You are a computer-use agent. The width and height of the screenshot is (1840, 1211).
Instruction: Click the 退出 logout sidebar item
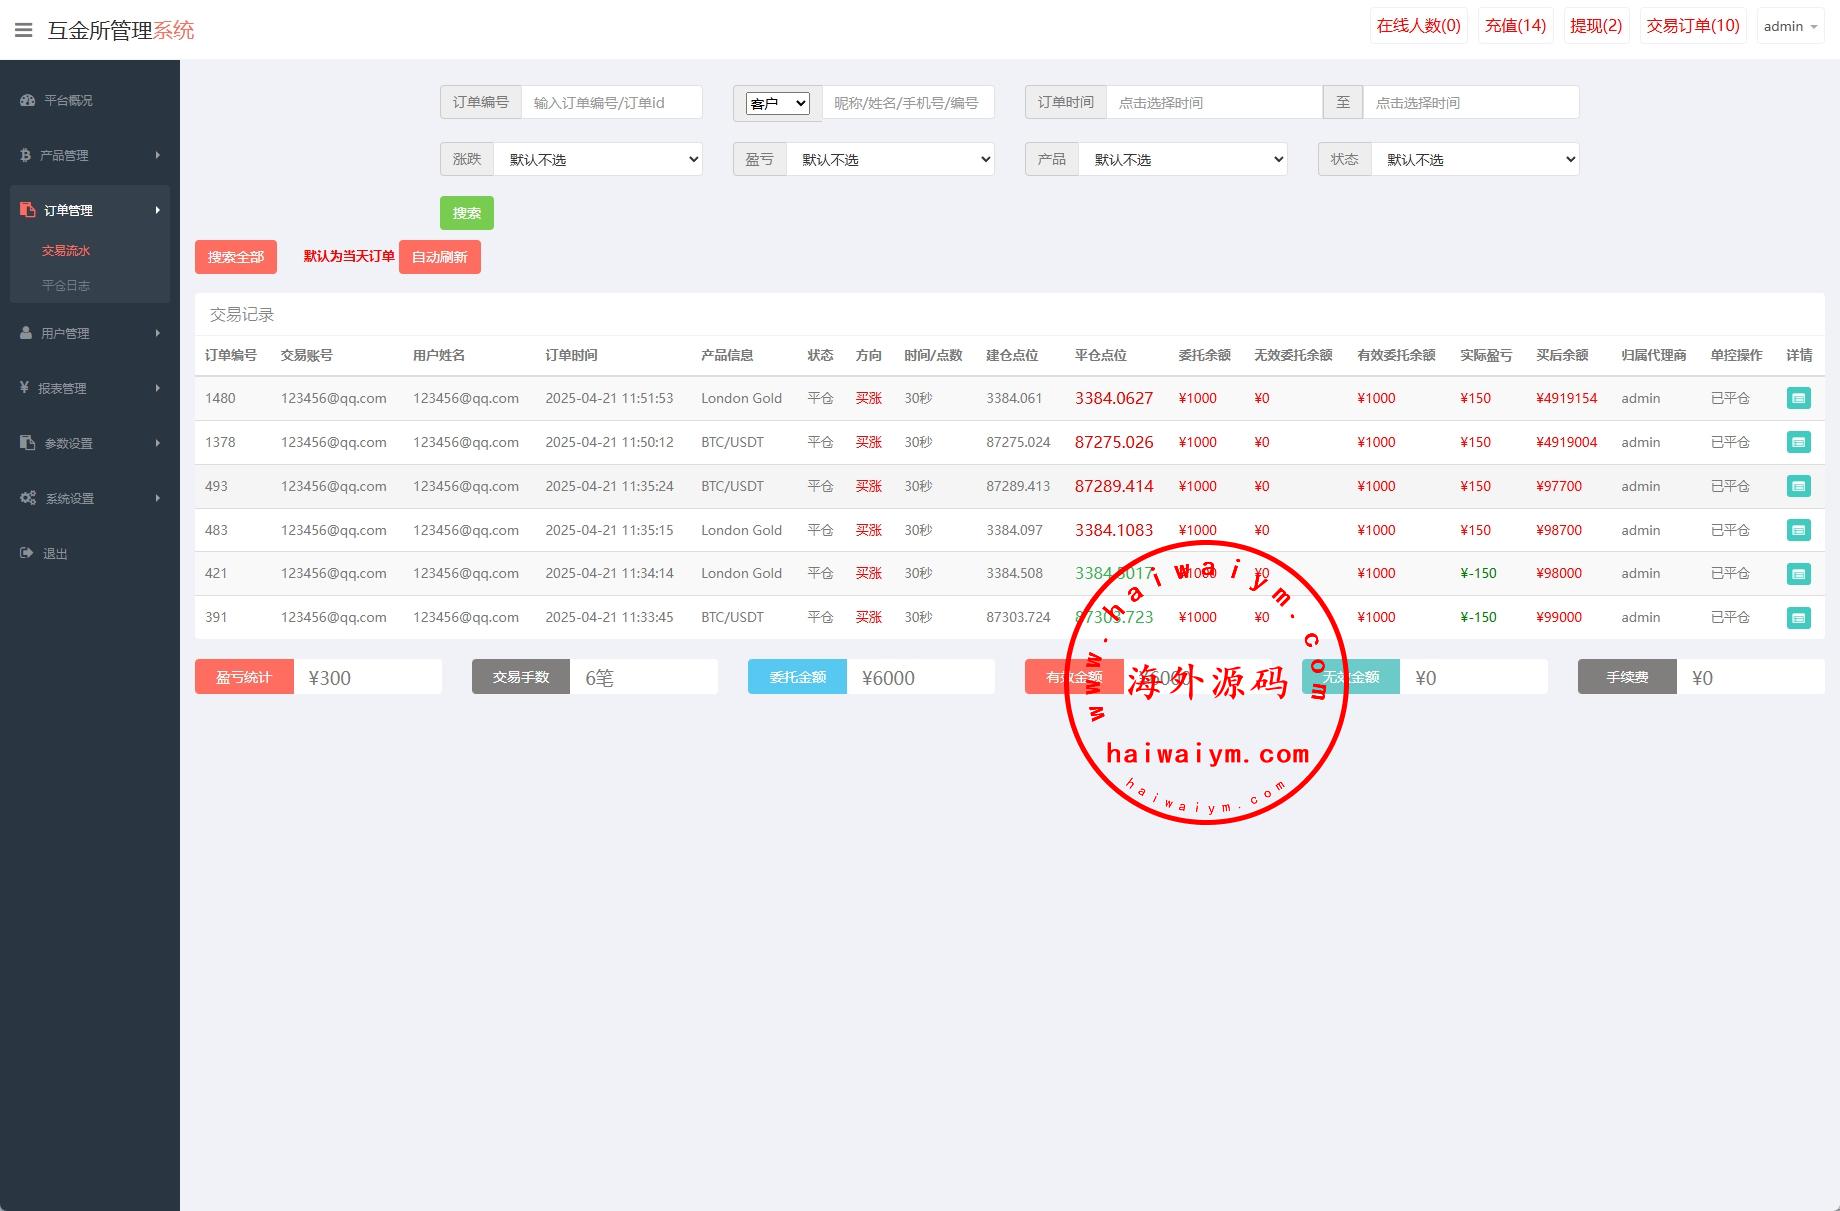click(55, 553)
